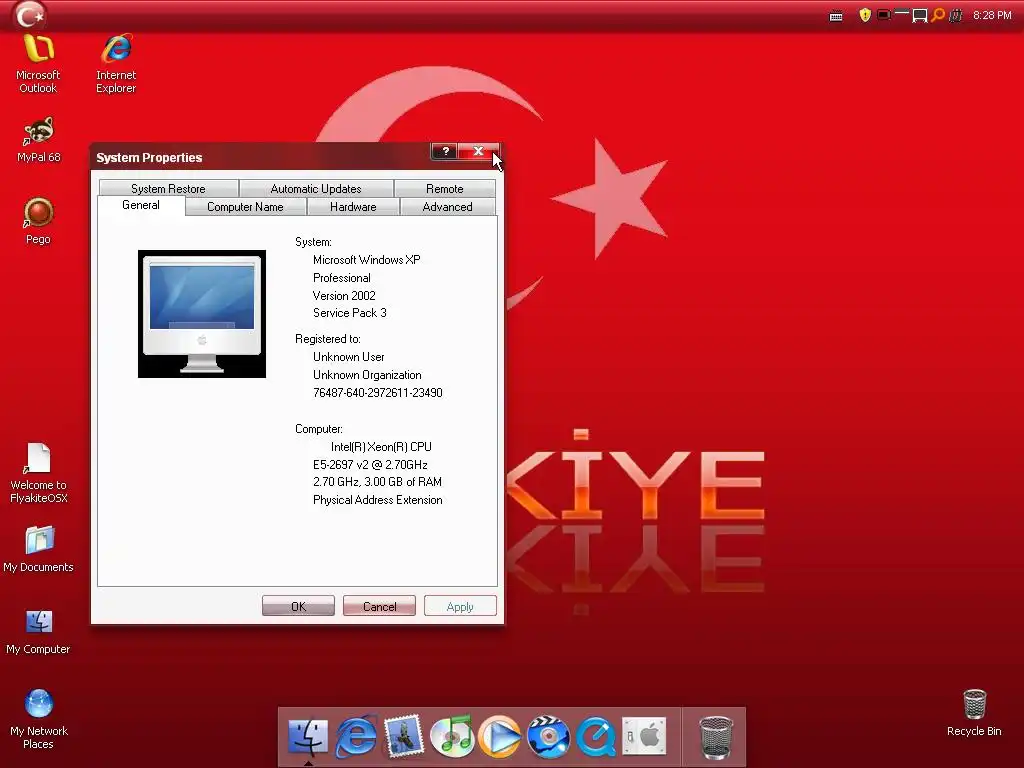Click the red-framed display tray icon
Viewport: 1024px width, 768px height.
(884, 14)
